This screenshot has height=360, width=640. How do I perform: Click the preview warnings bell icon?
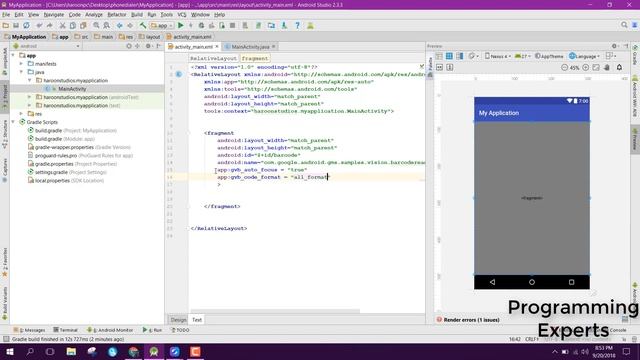coord(620,67)
